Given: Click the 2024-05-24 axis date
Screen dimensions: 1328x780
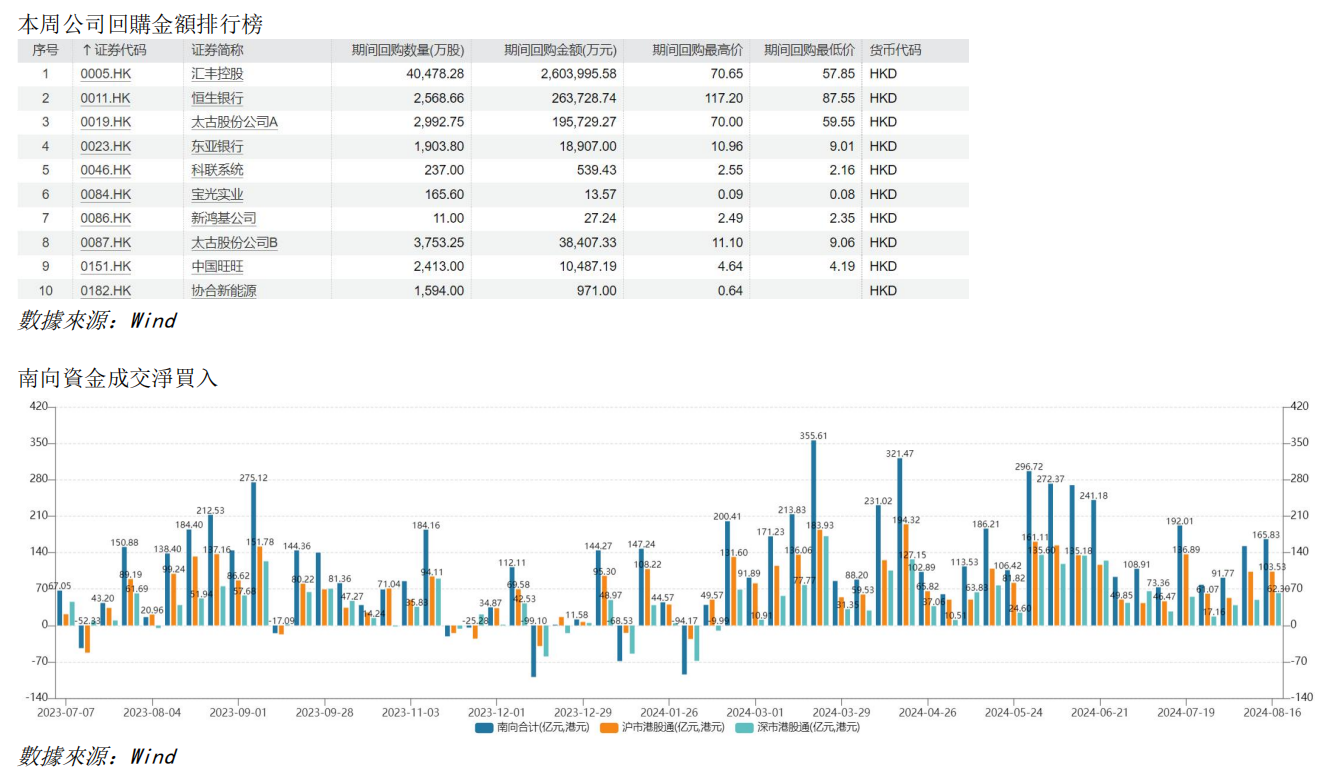Looking at the screenshot, I should 1013,712.
